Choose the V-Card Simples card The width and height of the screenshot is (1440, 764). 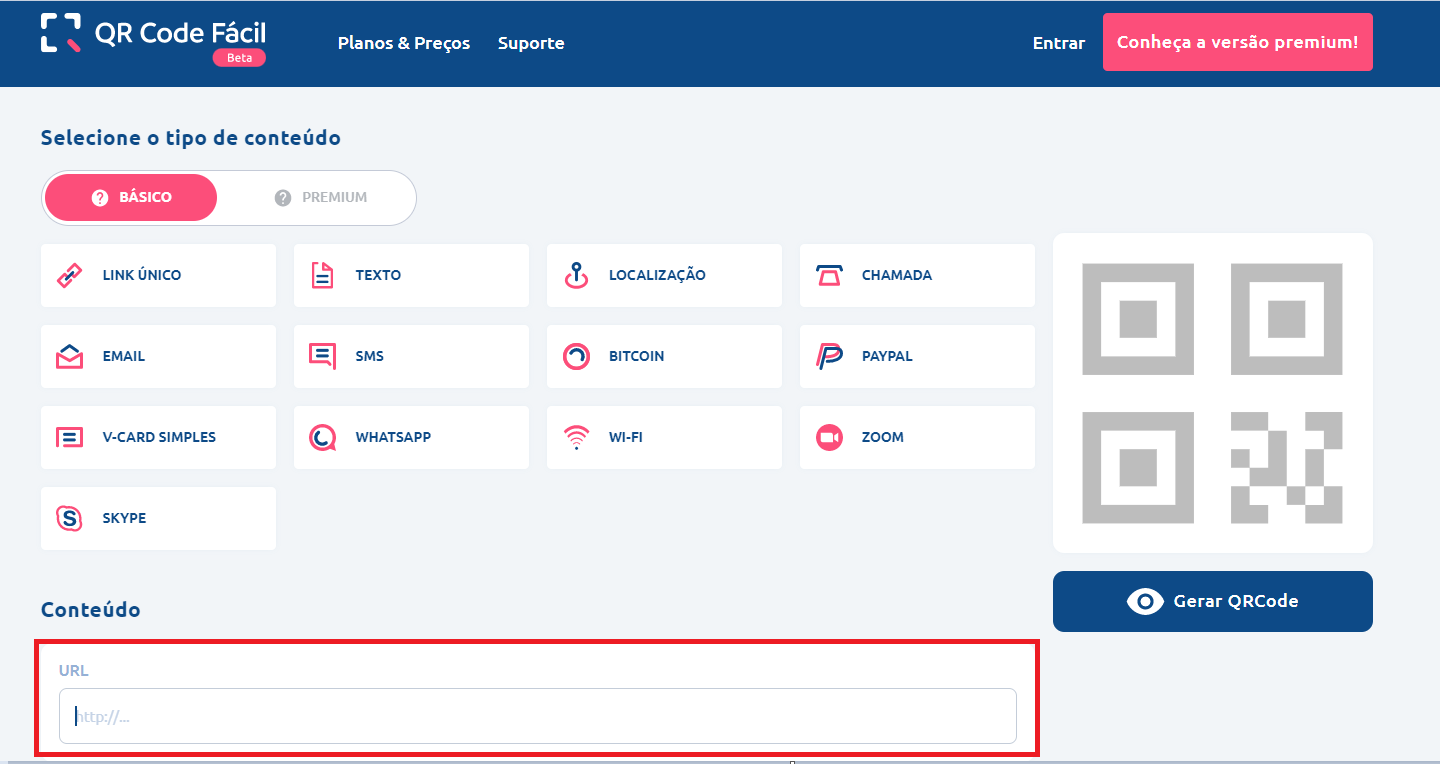tap(158, 438)
